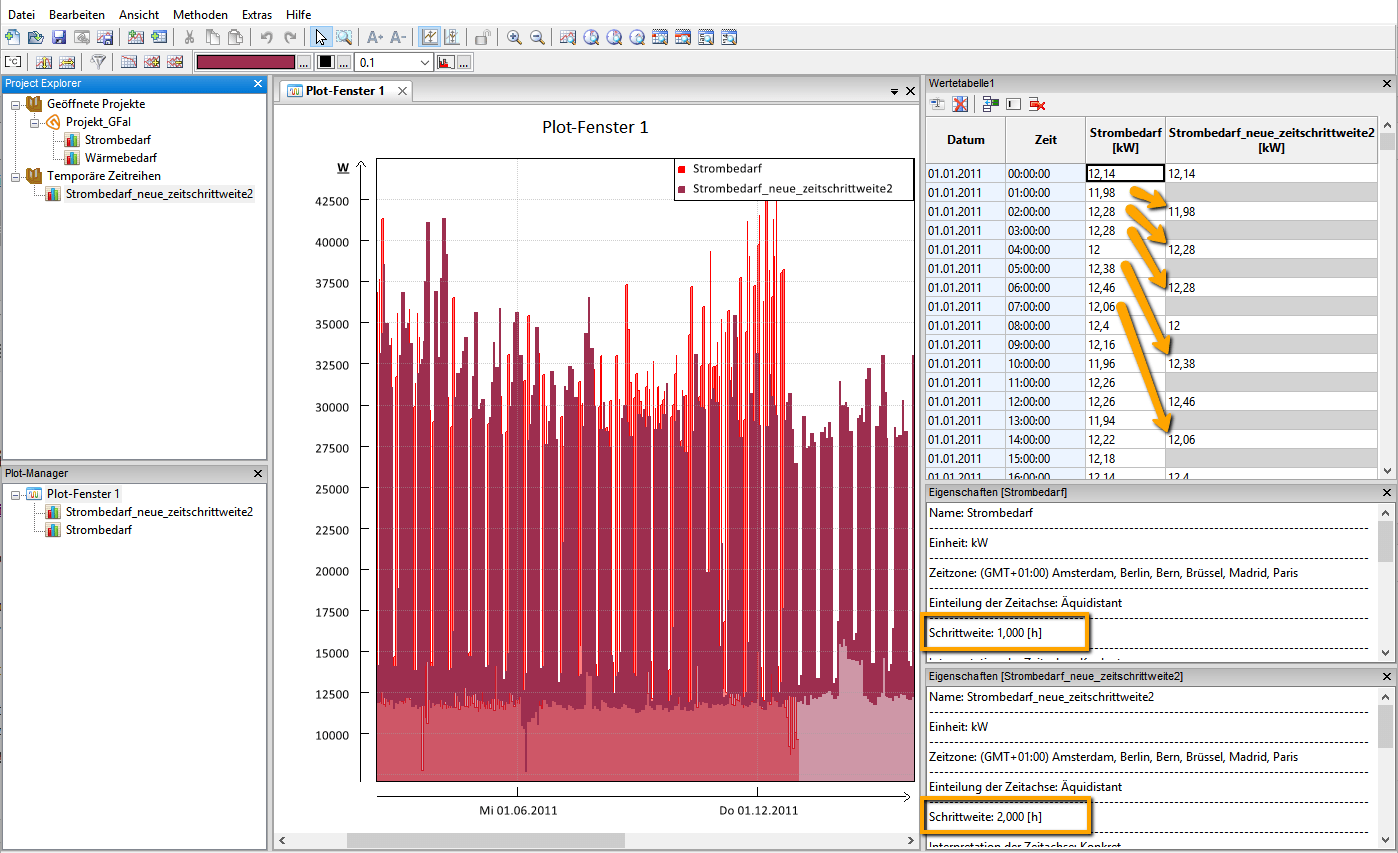Click the dark red line color swatch
The image size is (1398, 853).
click(x=246, y=62)
